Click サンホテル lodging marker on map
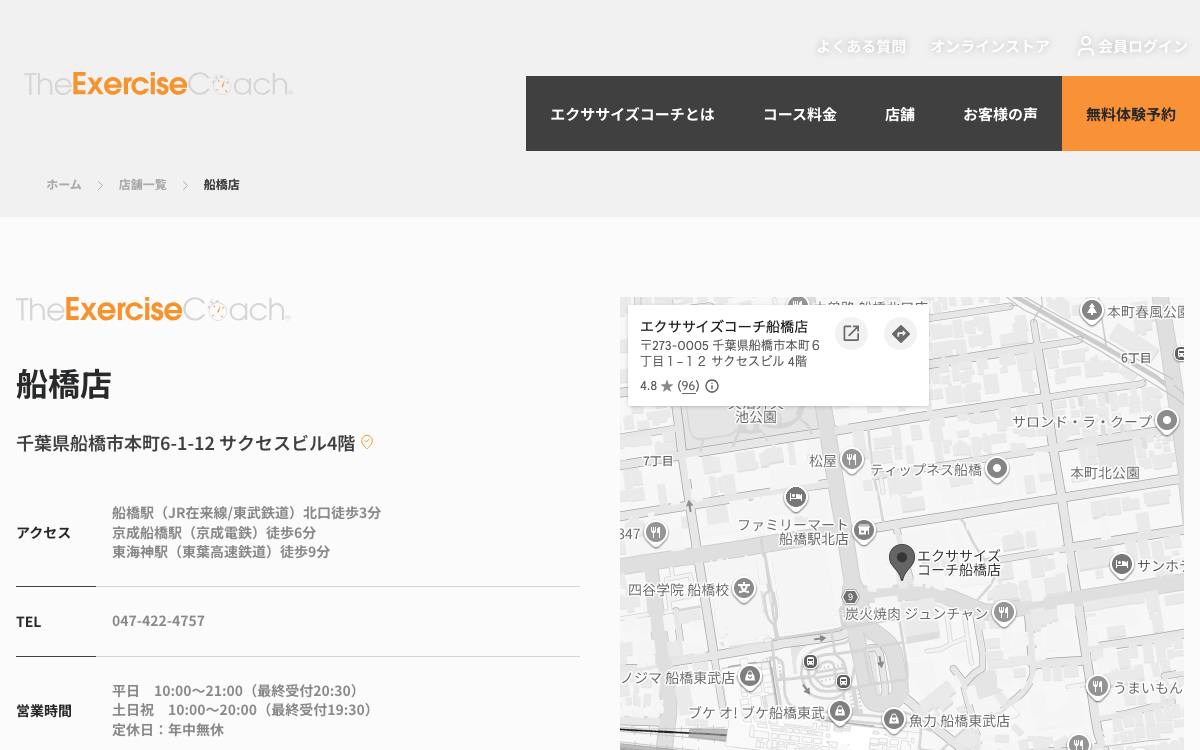 1121,565
